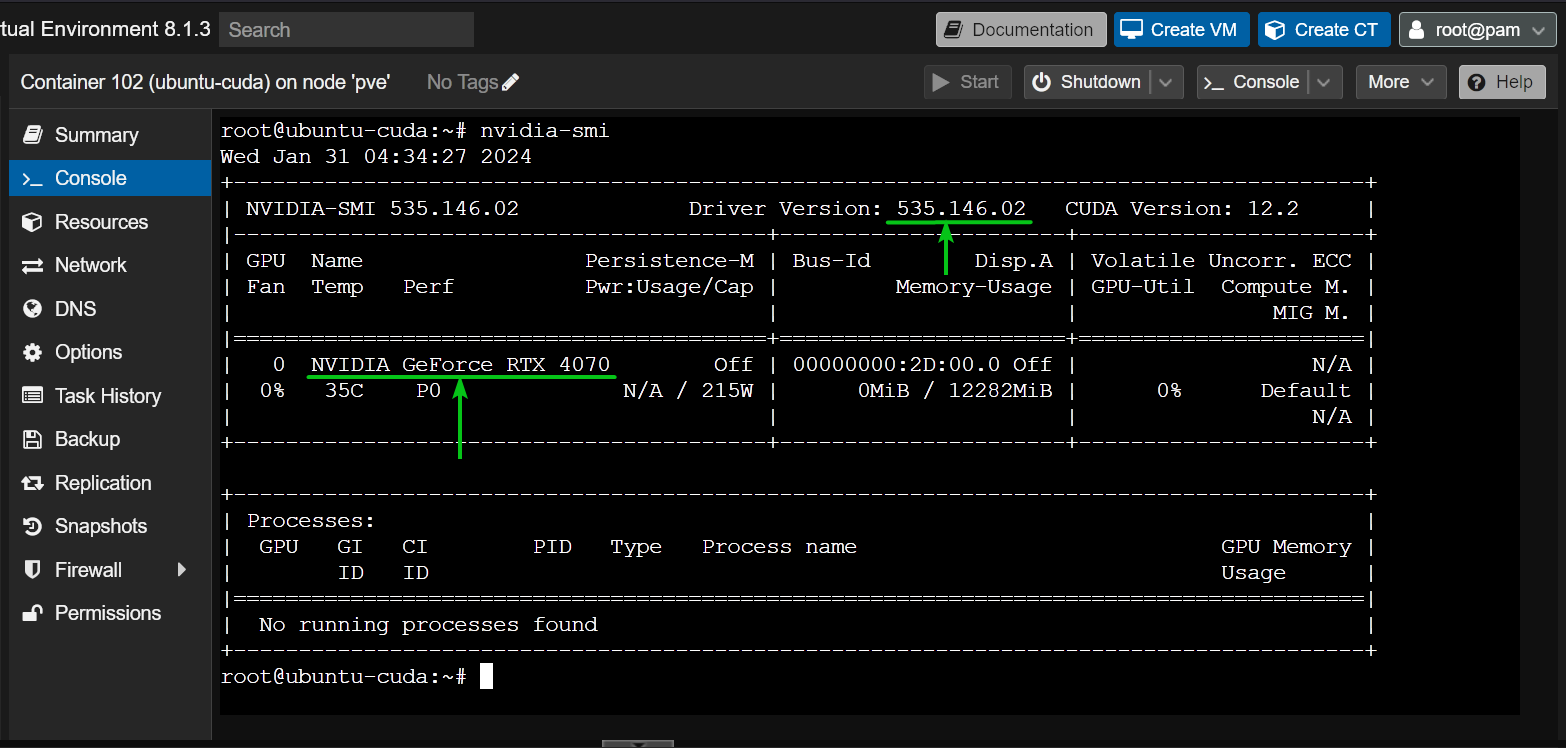Click the DNS globe icon

[x=33, y=309]
